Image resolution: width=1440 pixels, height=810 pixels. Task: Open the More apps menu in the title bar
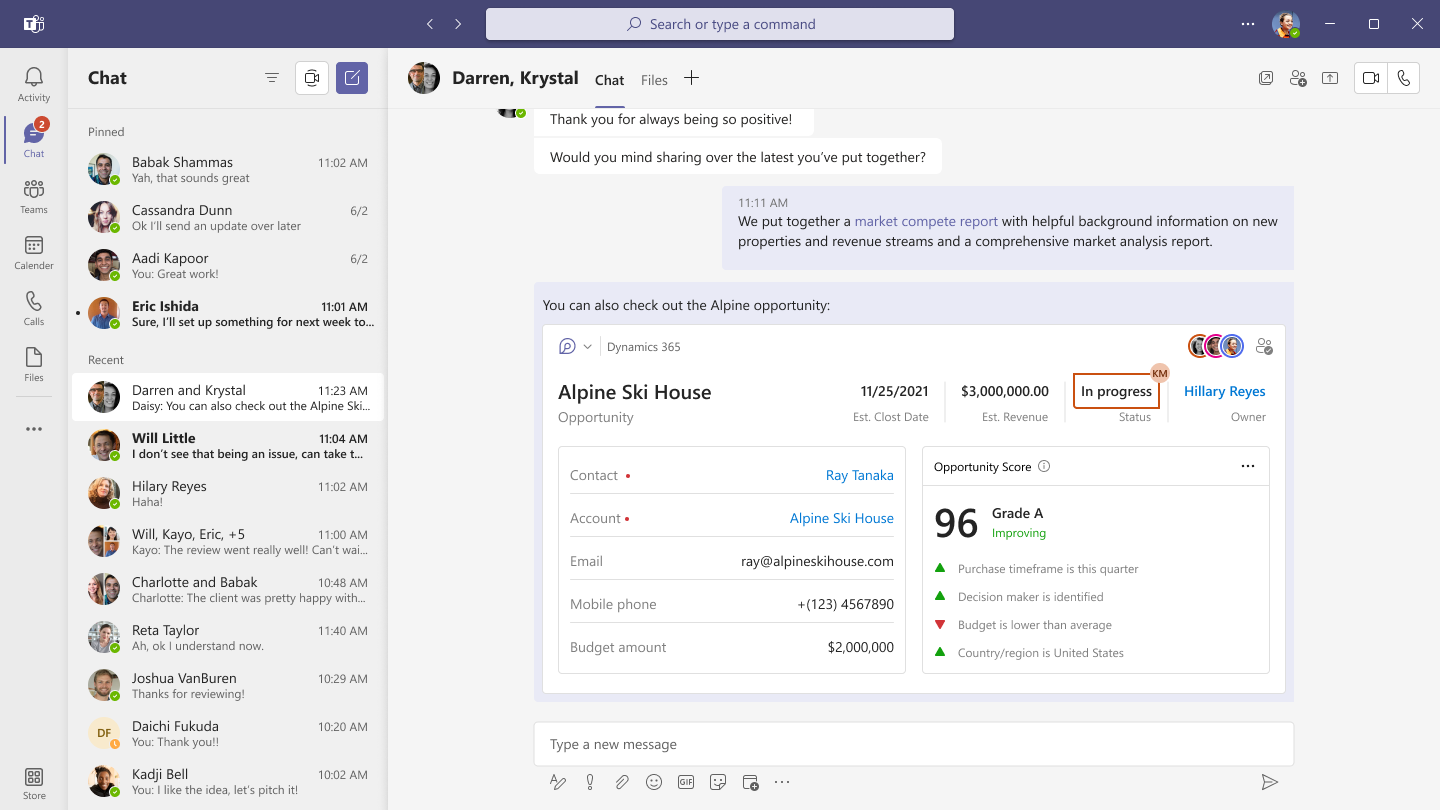click(1247, 23)
